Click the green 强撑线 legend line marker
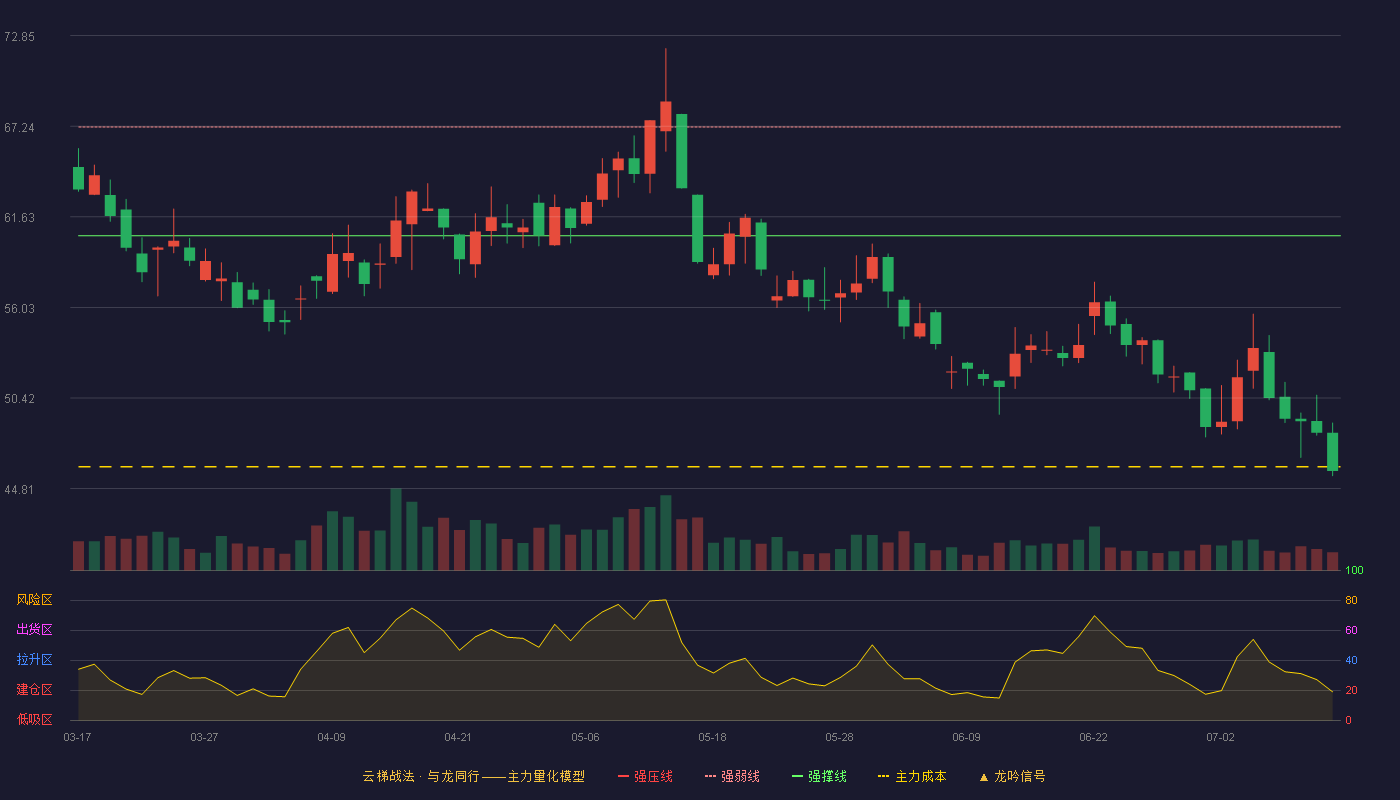The height and width of the screenshot is (800, 1400). click(797, 777)
